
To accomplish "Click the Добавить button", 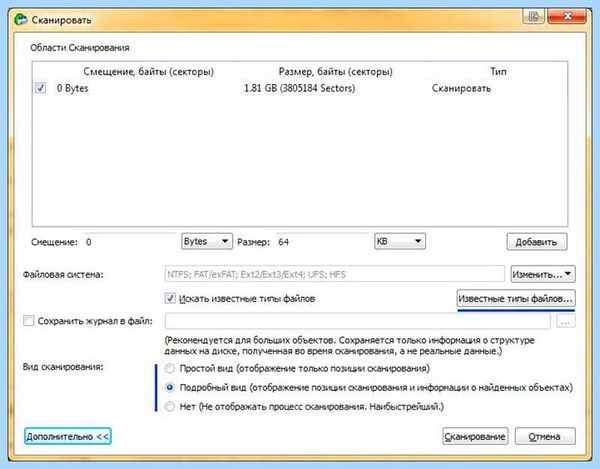I will coord(536,242).
